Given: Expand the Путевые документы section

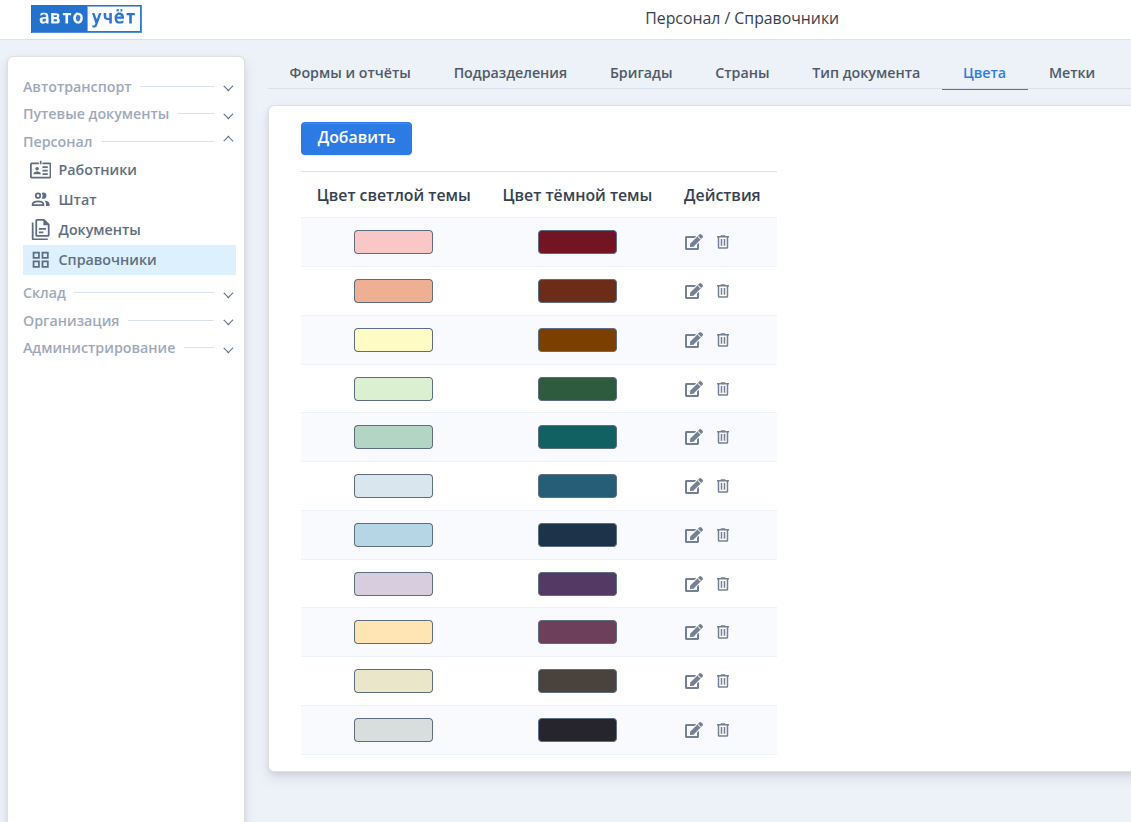Looking at the screenshot, I should point(228,115).
